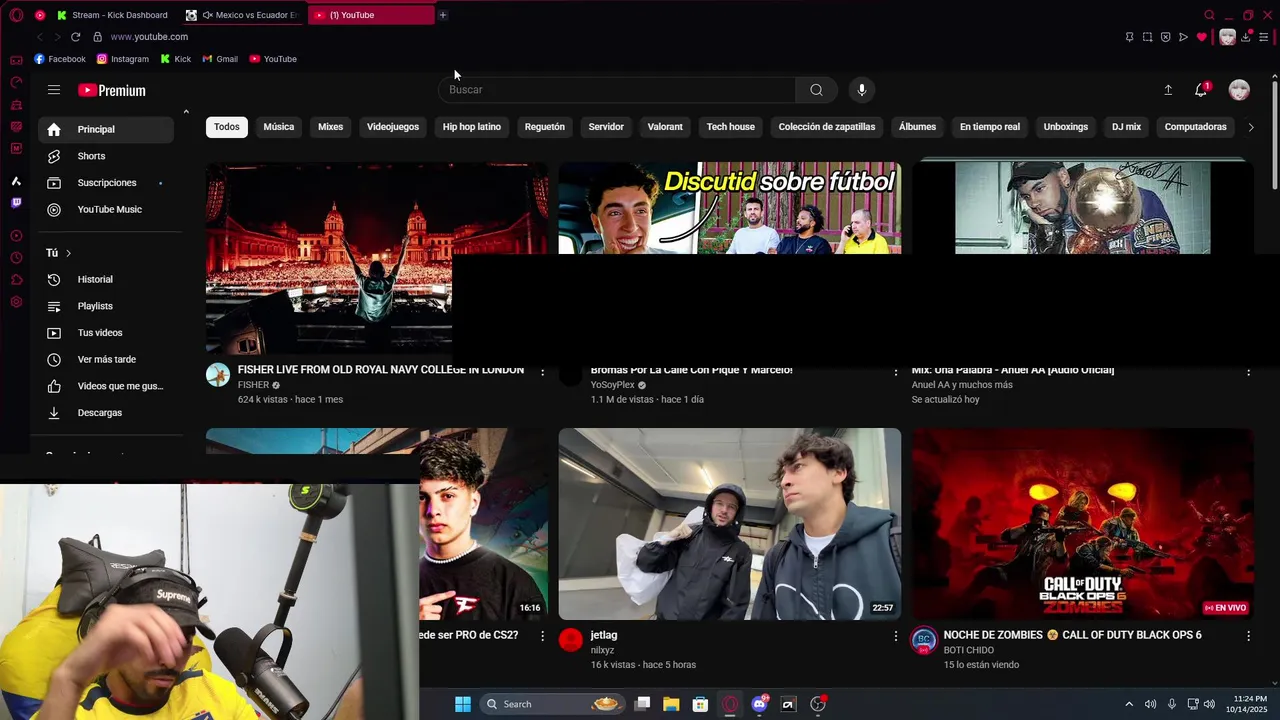Show hidden system tray icons

point(1129,704)
